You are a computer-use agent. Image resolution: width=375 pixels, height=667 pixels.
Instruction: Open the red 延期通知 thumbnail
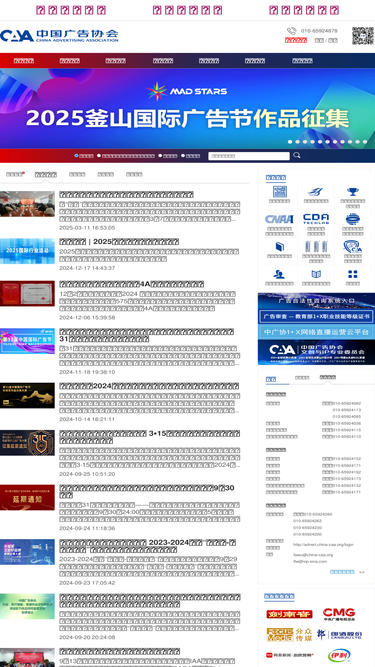point(27,497)
